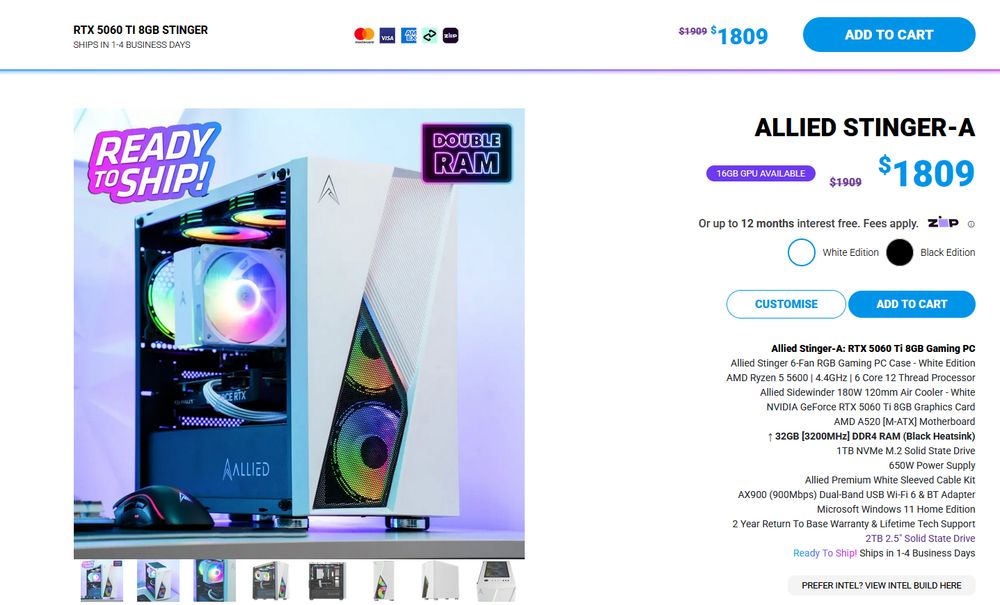Viewport: 1000px width, 605px height.
Task: Select the Black Edition color option
Action: click(x=899, y=252)
